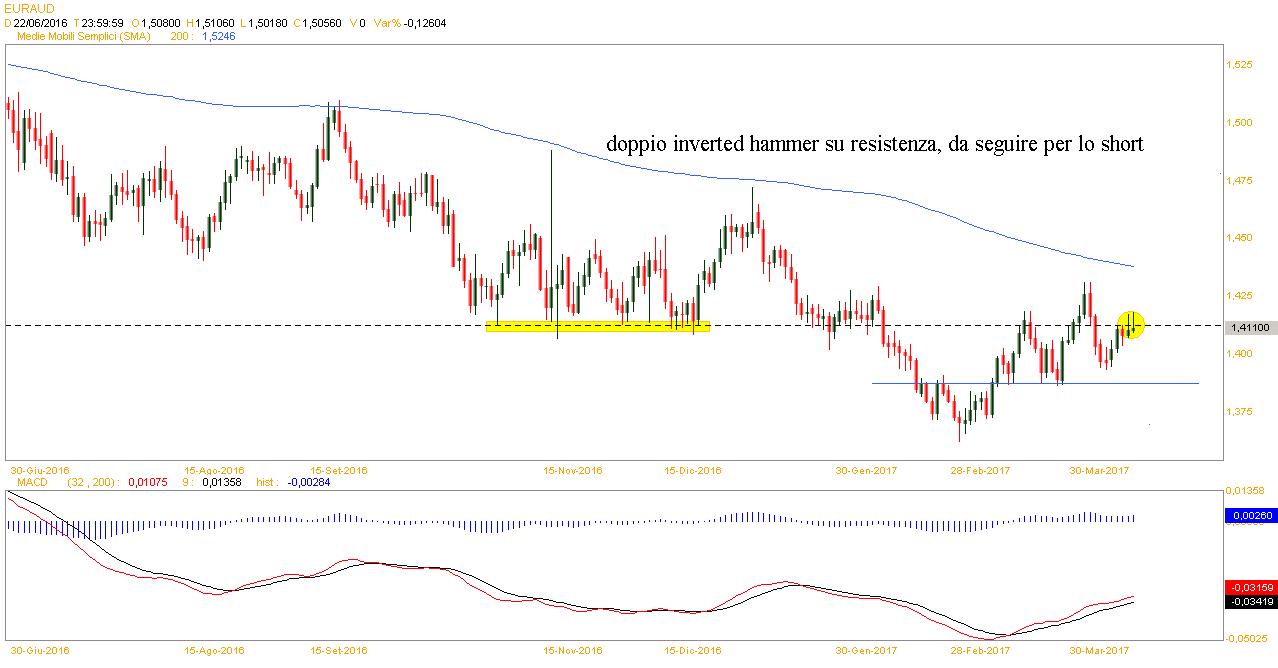Select the 'doppio inverted hammer' text annotation
1278x668 pixels.
875,144
